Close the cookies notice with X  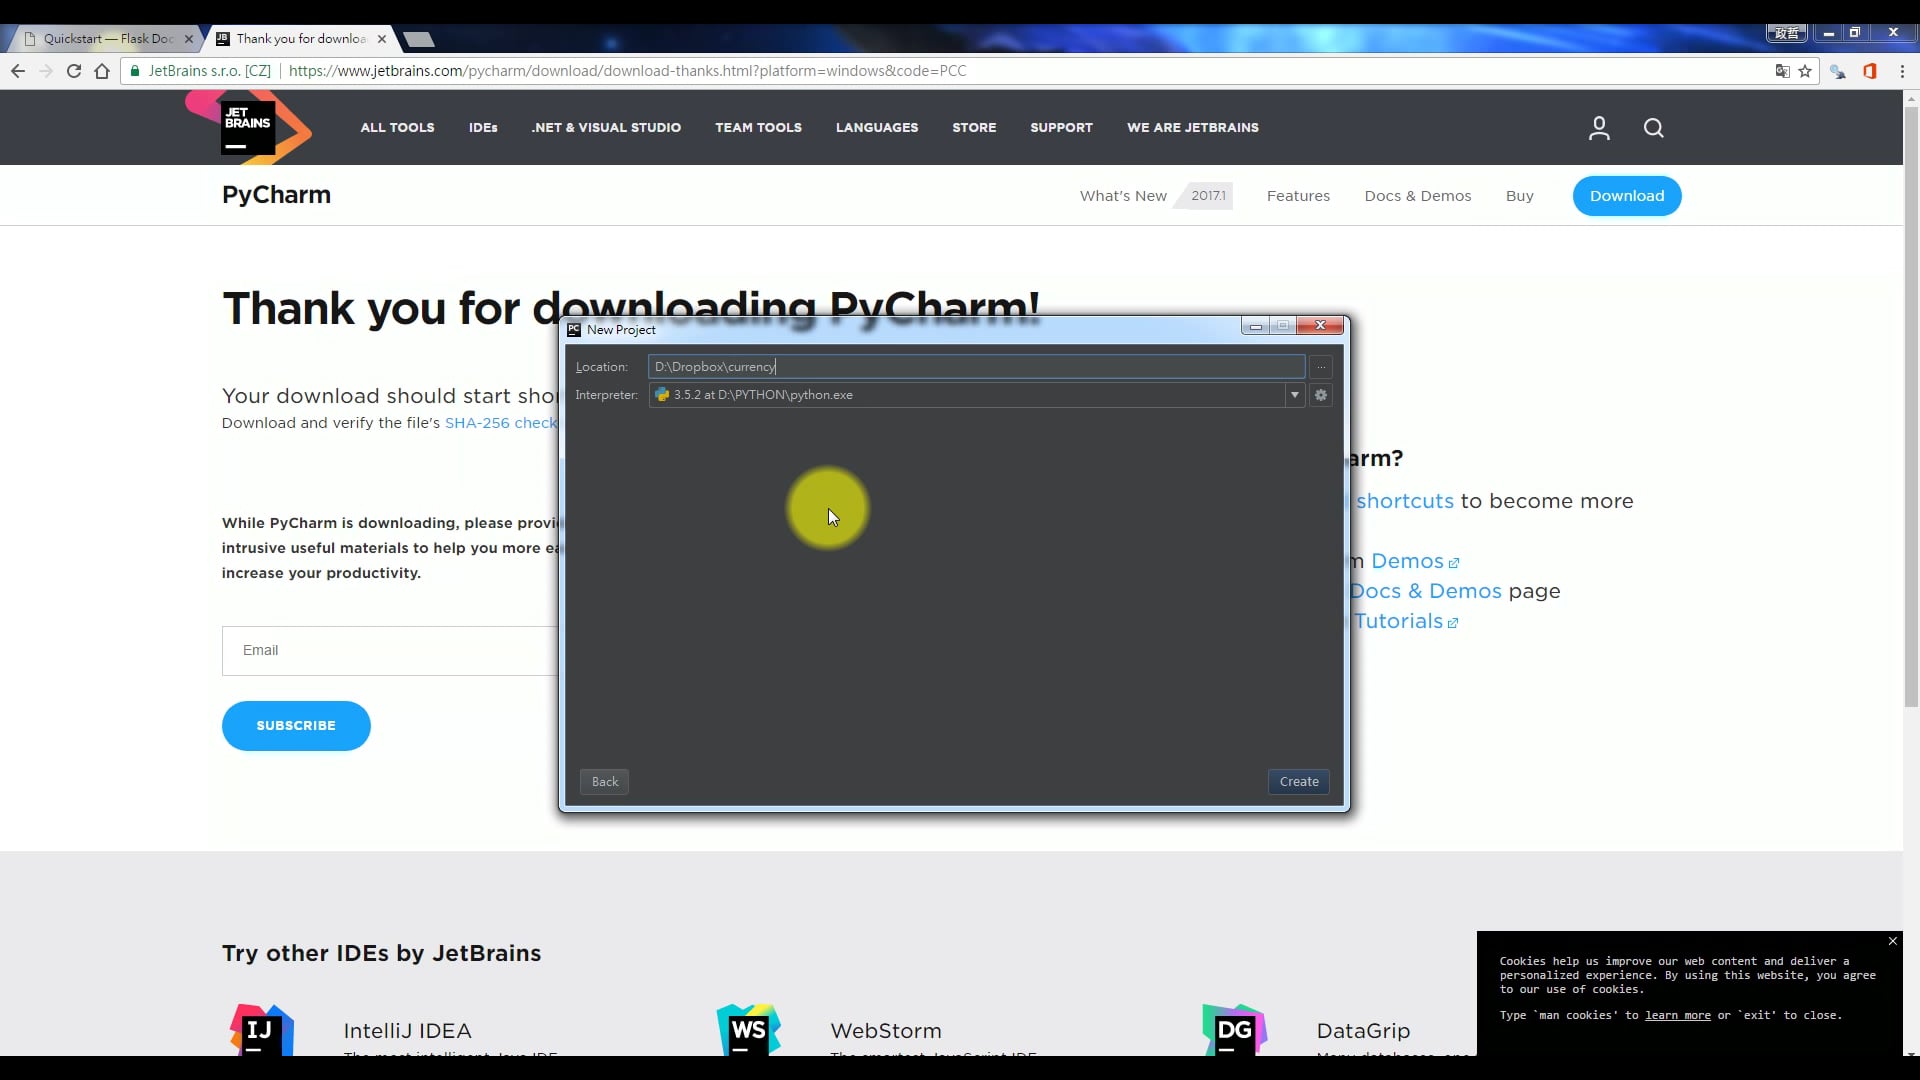coord(1892,941)
